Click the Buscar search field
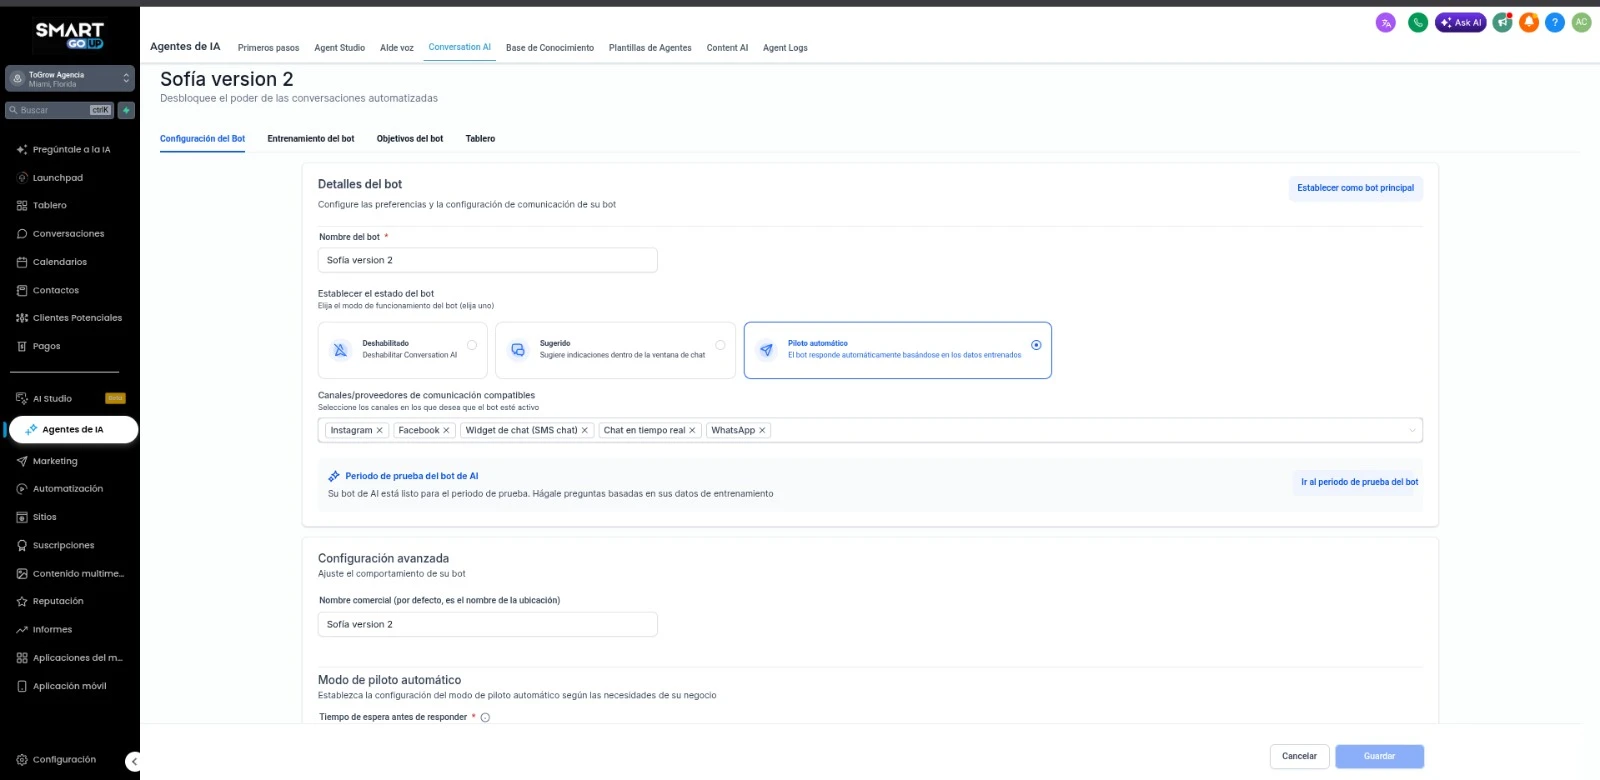The image size is (1600, 780). [60, 110]
